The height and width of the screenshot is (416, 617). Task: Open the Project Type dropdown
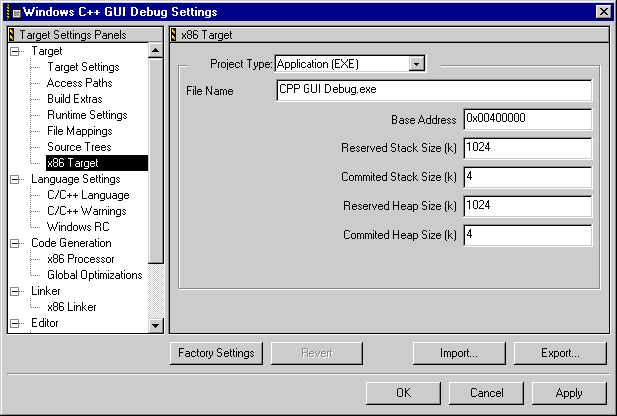[416, 63]
